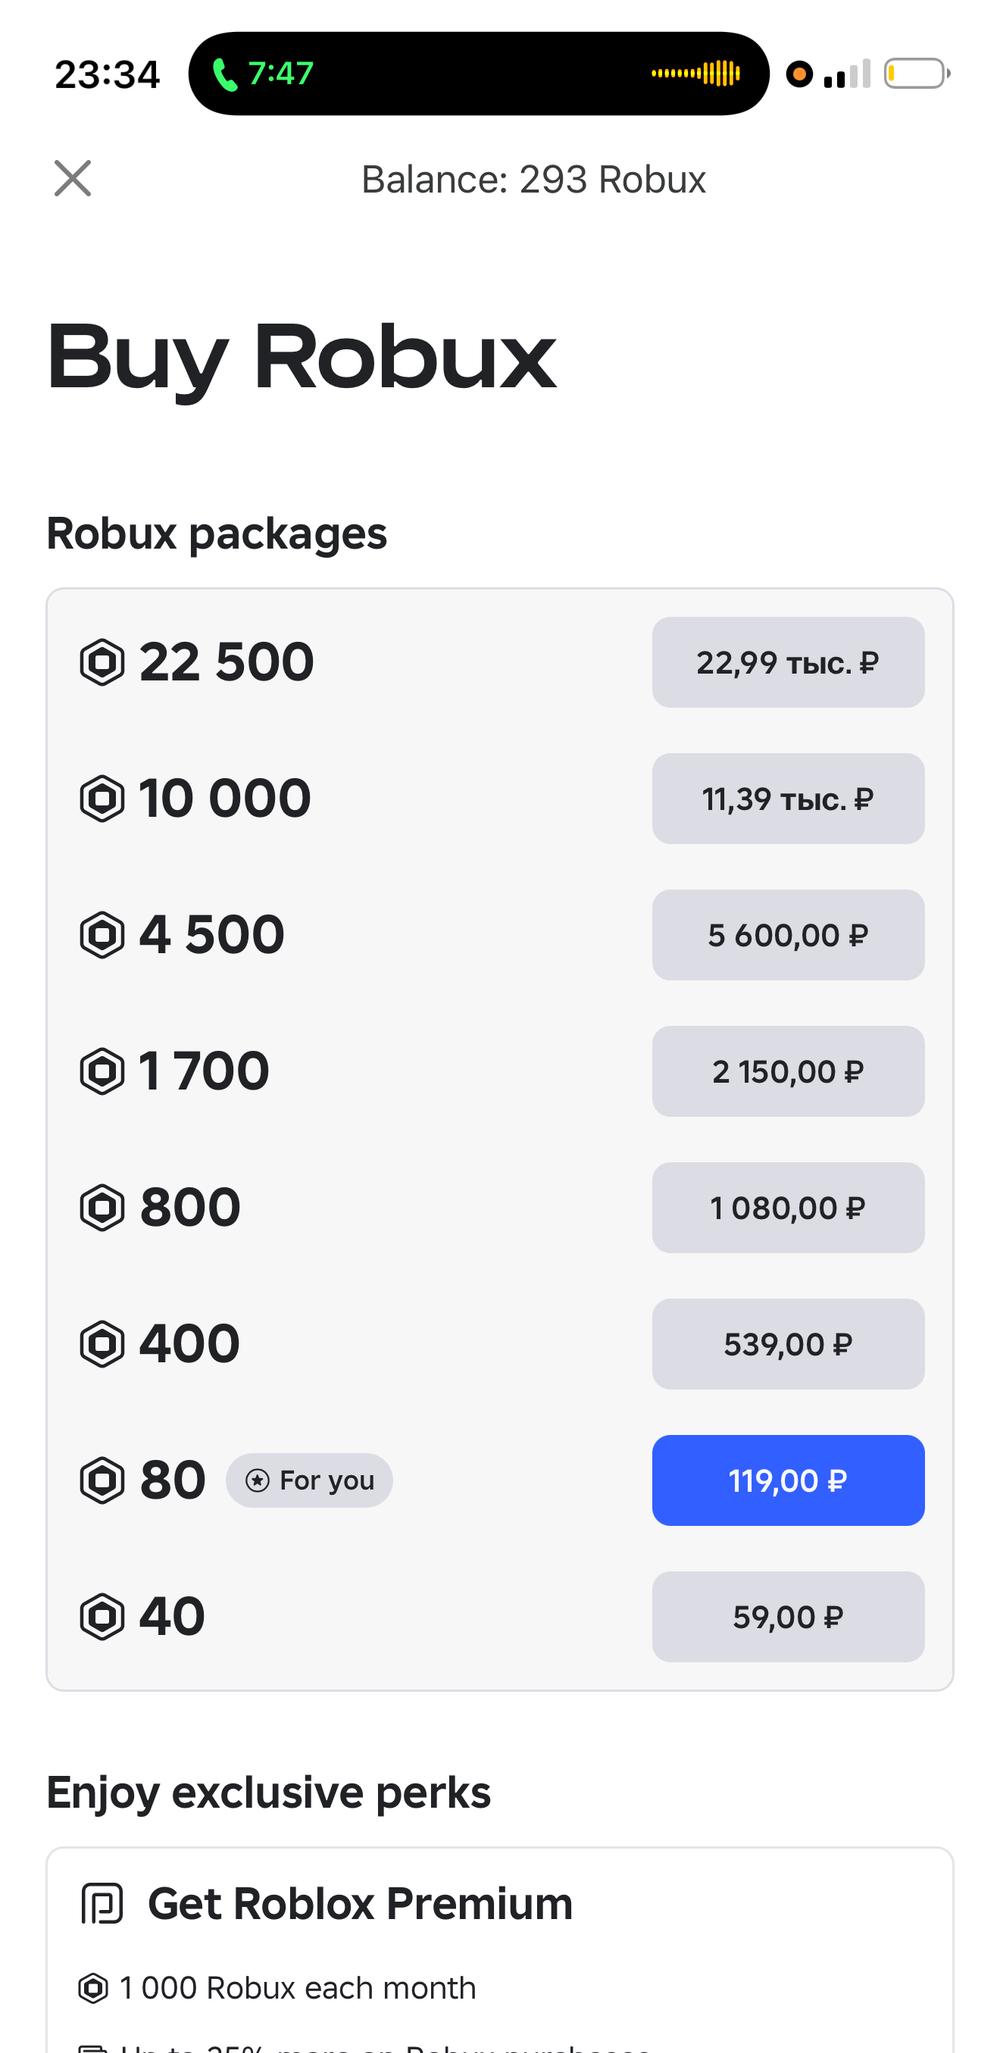Open the Get Roblox Premium card
This screenshot has height=2053, width=1000.
tap(500, 1950)
